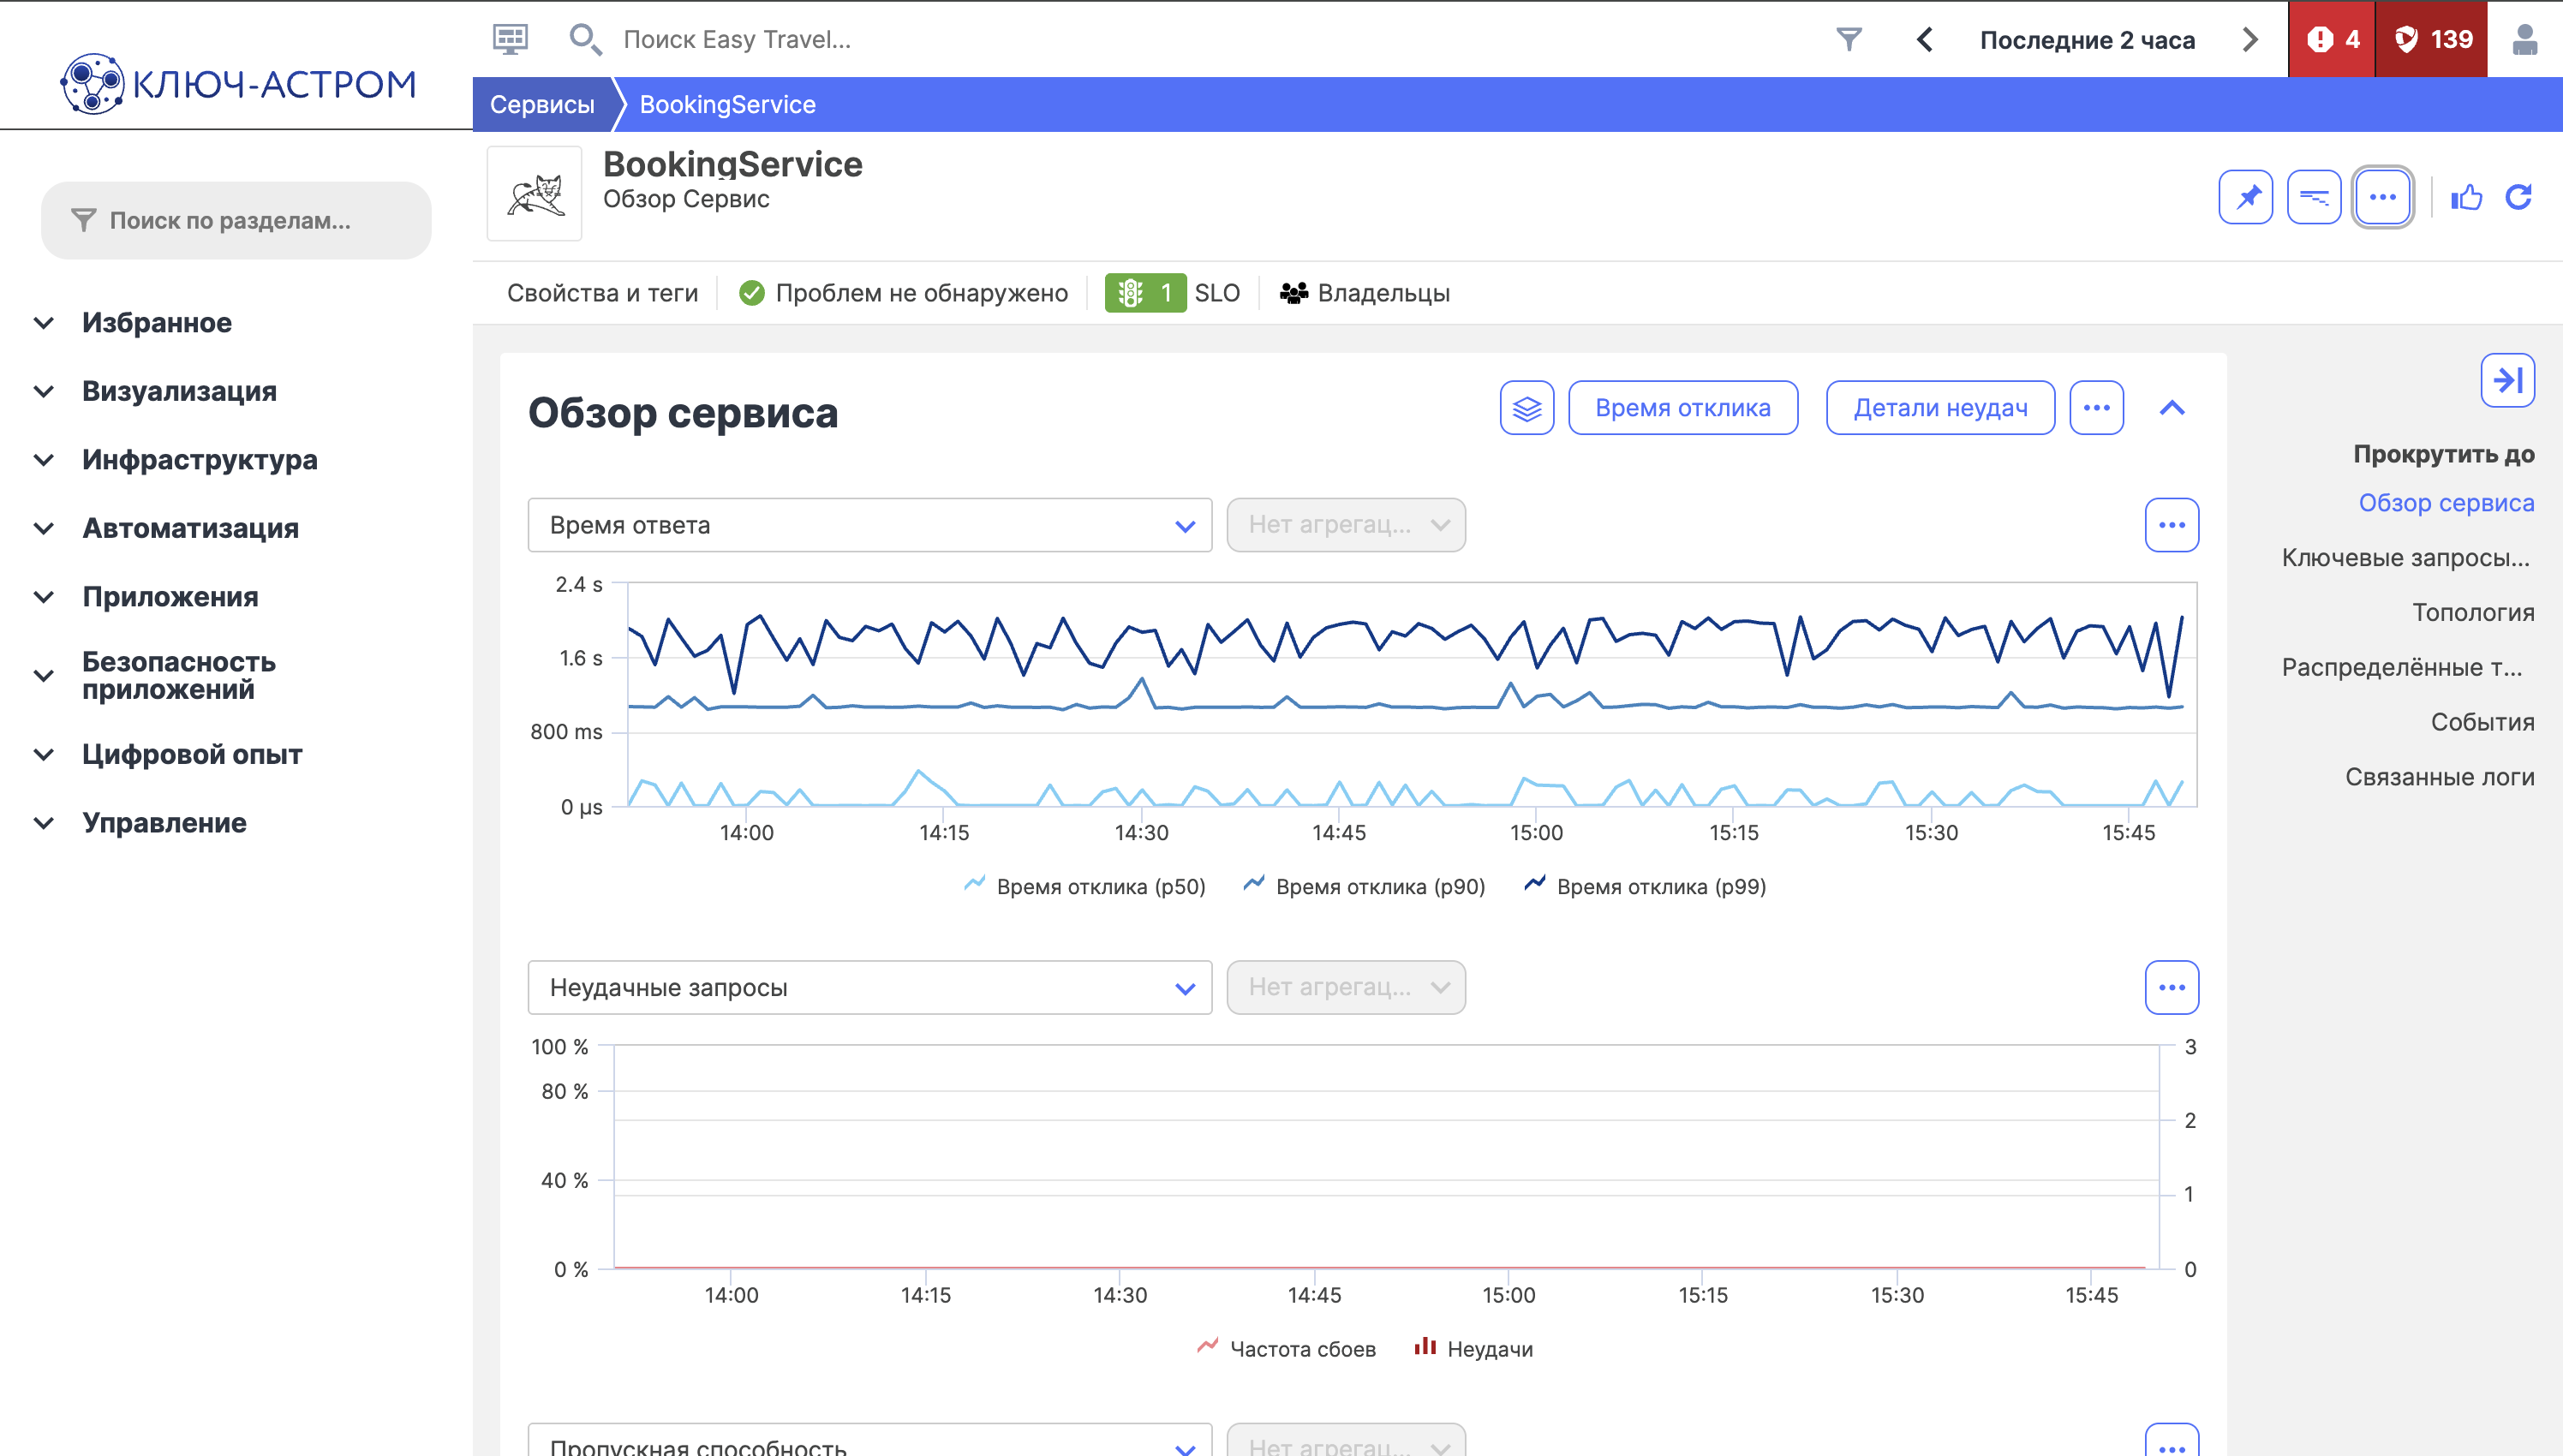Open the Время ответа metric dropdown
Viewport: 2563px width, 1456px height.
869,525
